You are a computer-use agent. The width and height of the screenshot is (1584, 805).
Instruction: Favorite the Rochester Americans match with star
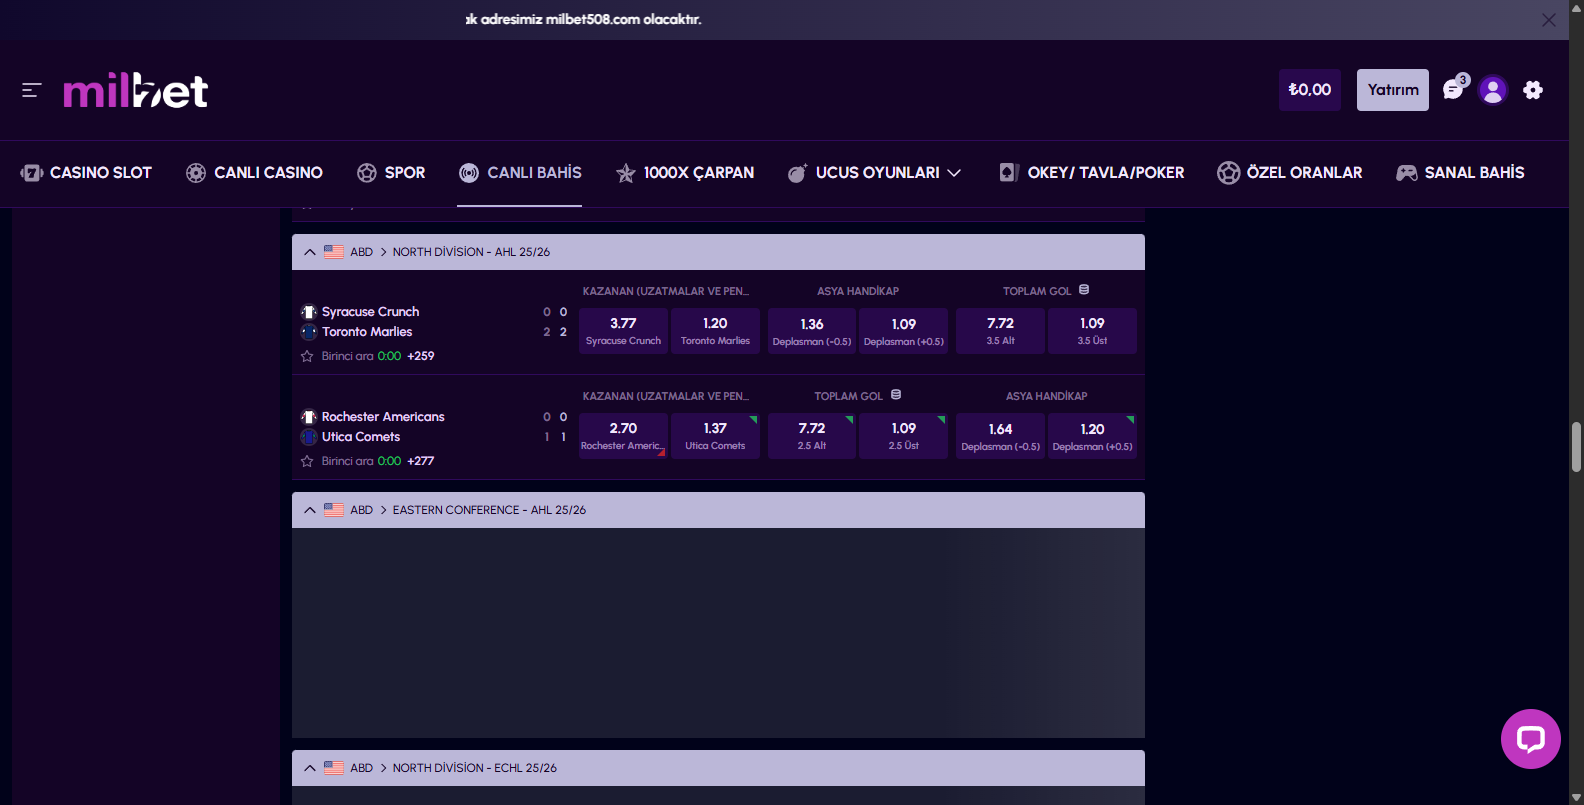coord(307,461)
